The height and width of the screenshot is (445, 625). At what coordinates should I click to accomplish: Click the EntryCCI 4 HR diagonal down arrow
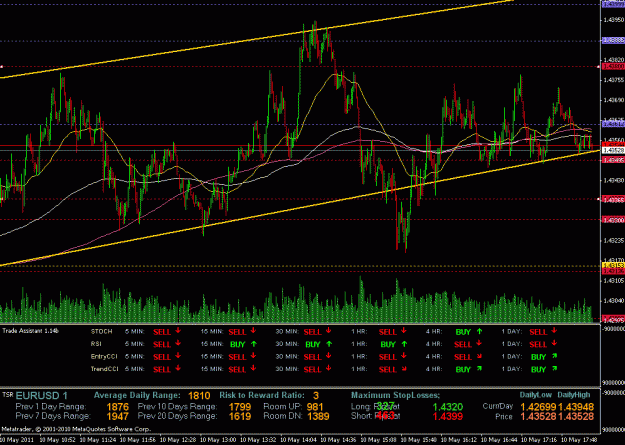click(x=479, y=356)
